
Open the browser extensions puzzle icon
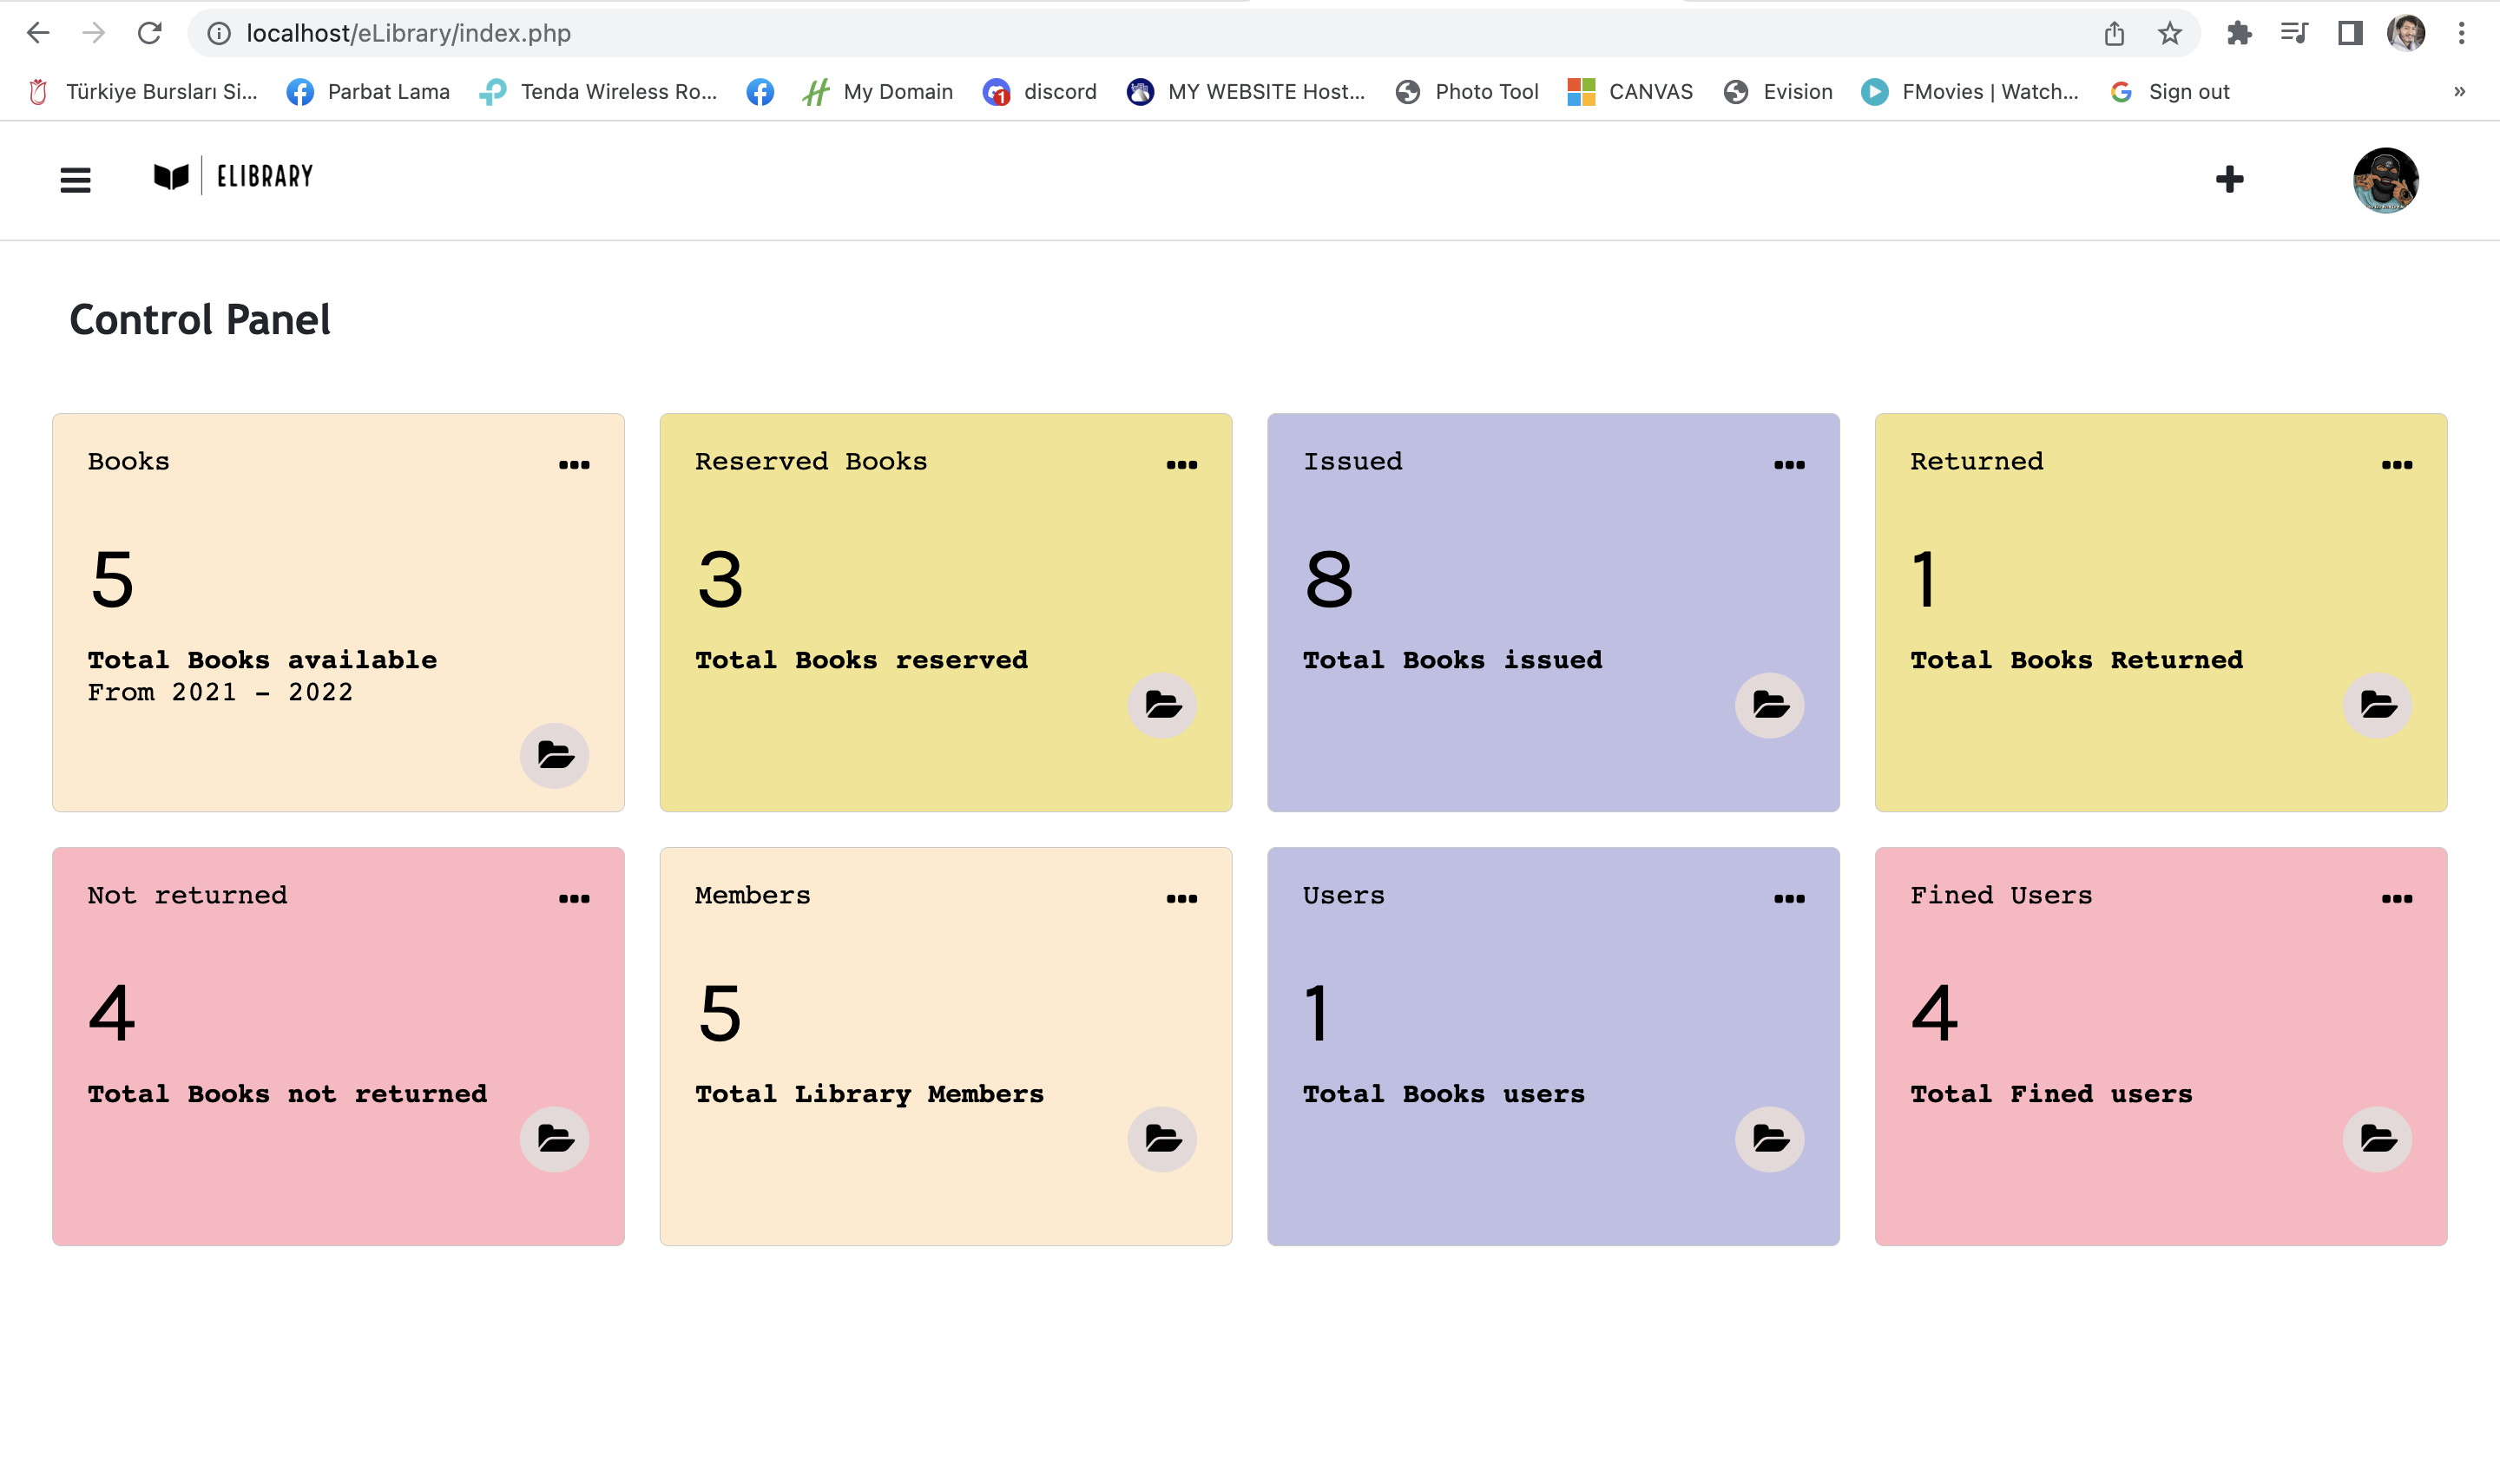[x=2239, y=34]
